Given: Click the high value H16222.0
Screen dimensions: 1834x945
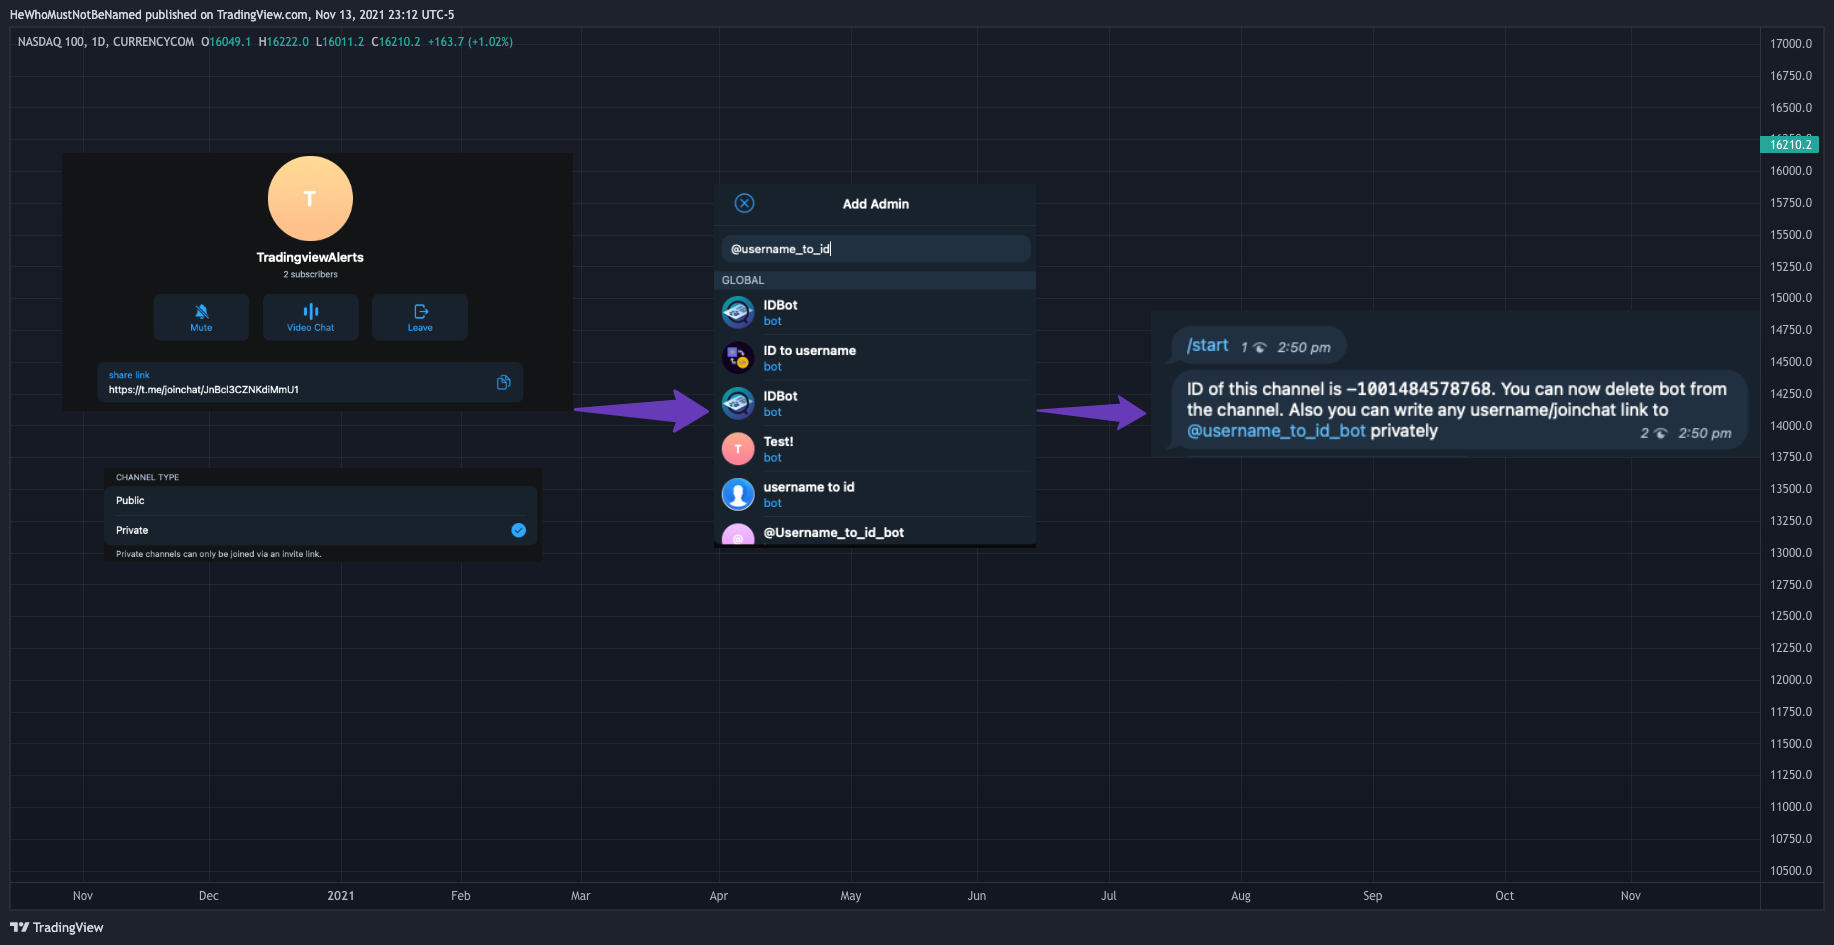Looking at the screenshot, I should pos(284,42).
